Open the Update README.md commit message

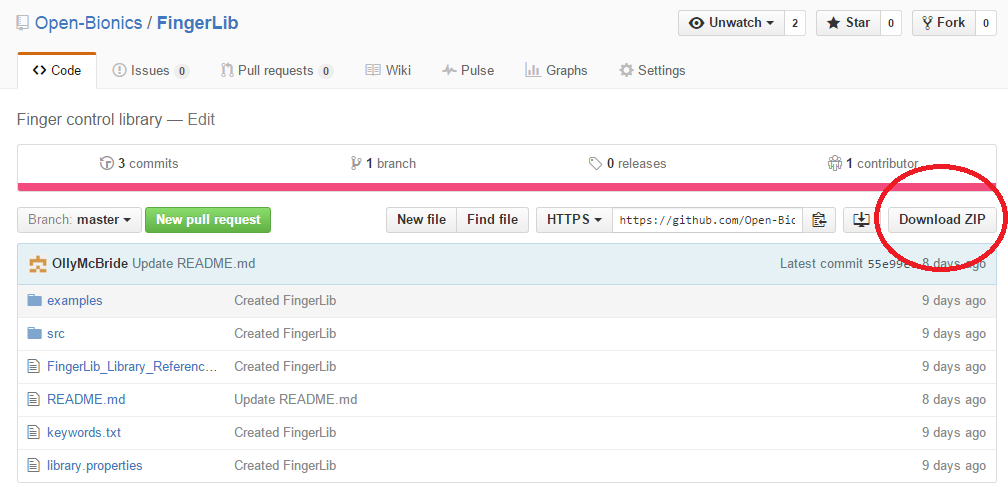(x=194, y=263)
